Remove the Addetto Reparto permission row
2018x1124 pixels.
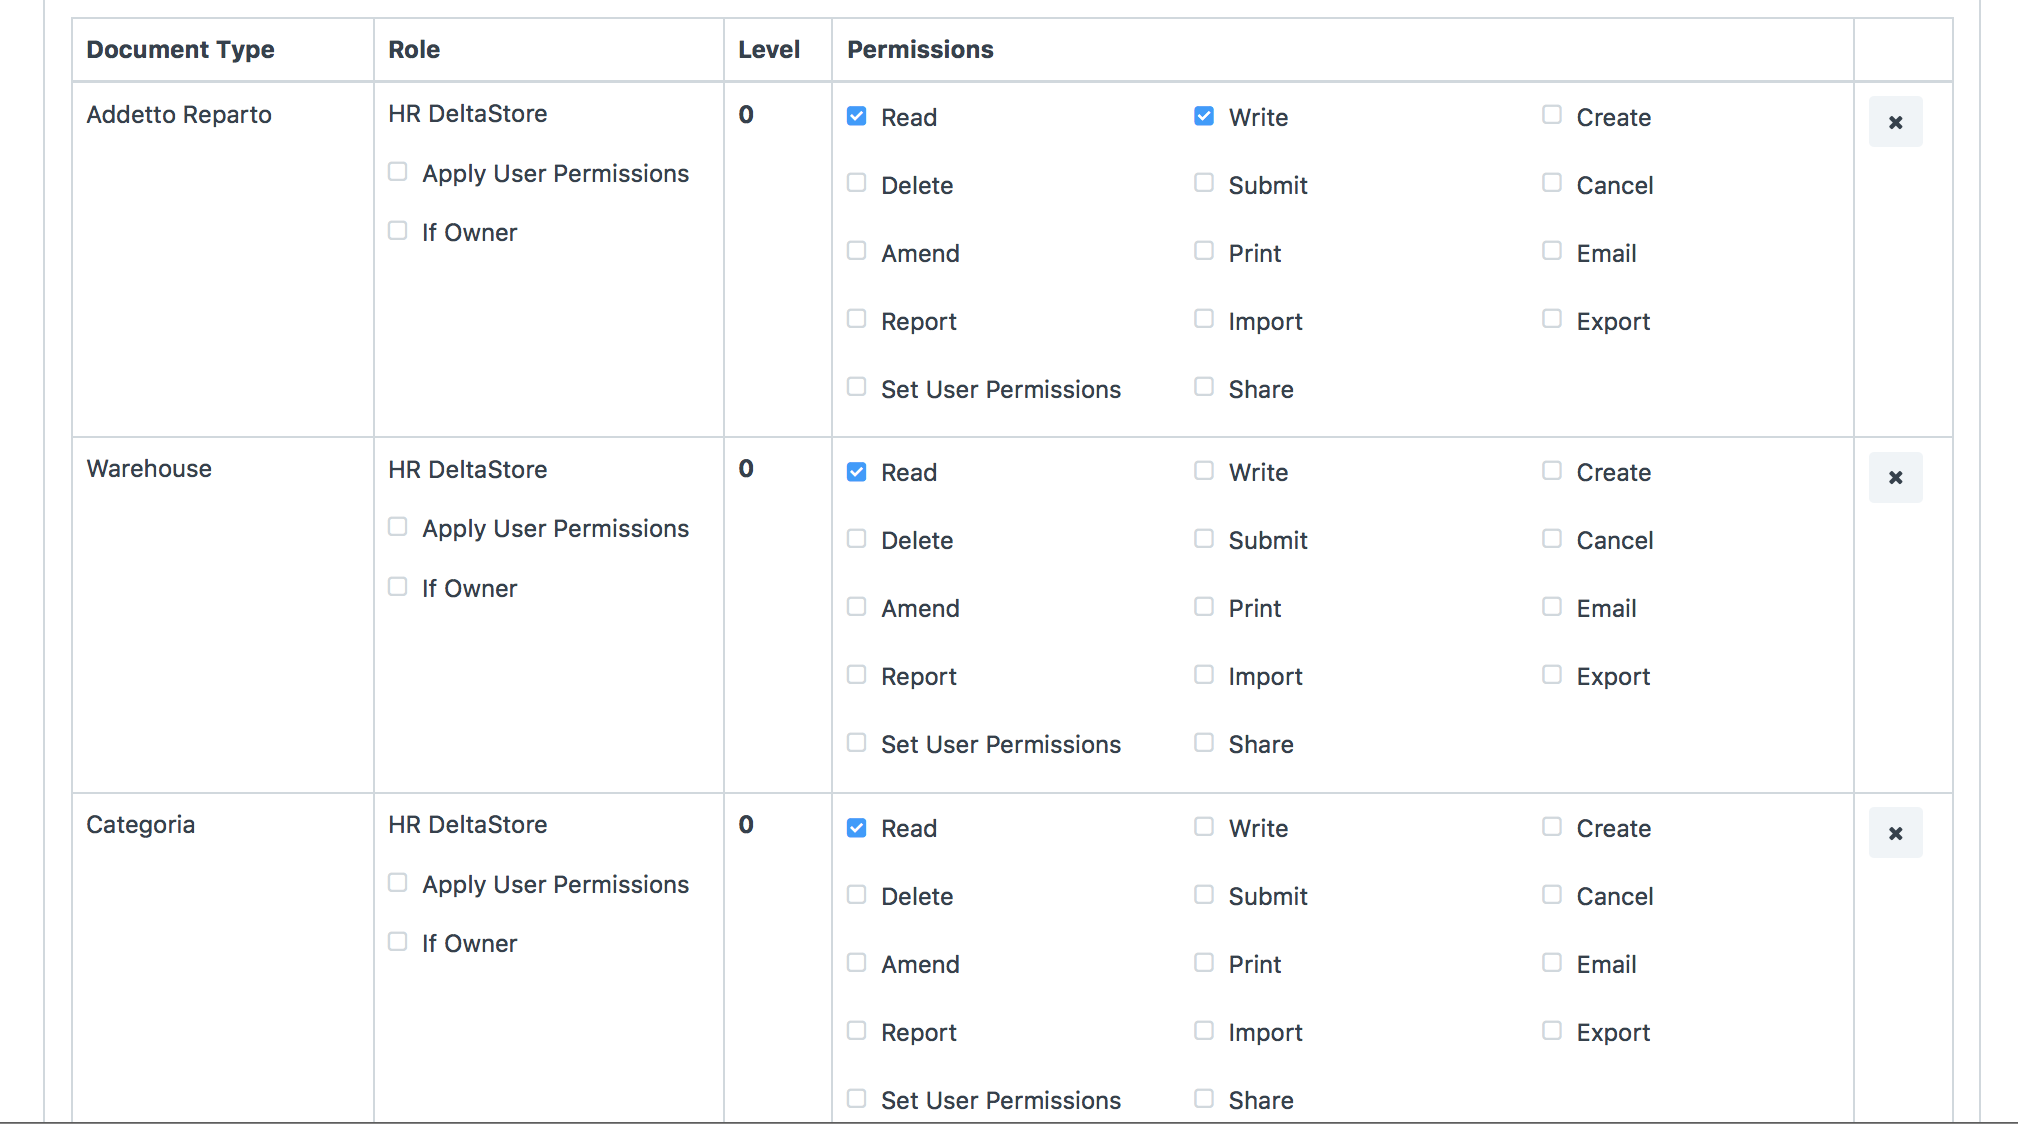pos(1895,122)
